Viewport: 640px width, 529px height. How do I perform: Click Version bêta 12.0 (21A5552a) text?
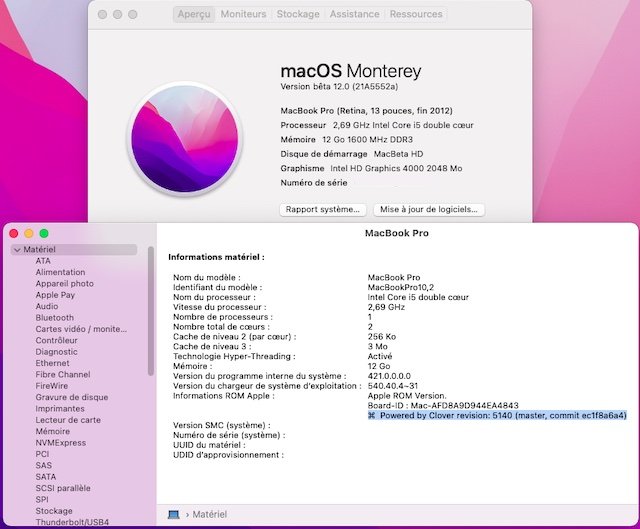point(339,87)
